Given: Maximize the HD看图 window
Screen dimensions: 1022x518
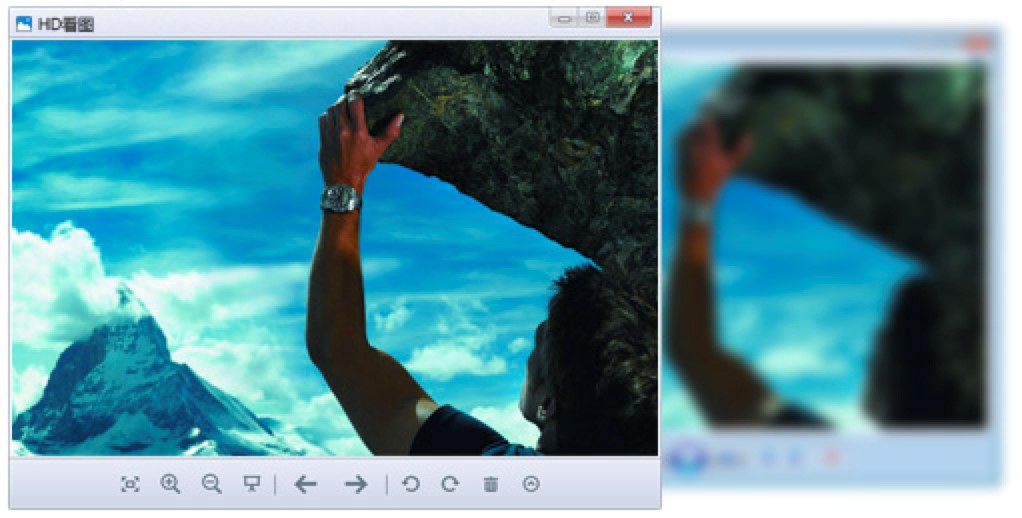Looking at the screenshot, I should coord(592,18).
